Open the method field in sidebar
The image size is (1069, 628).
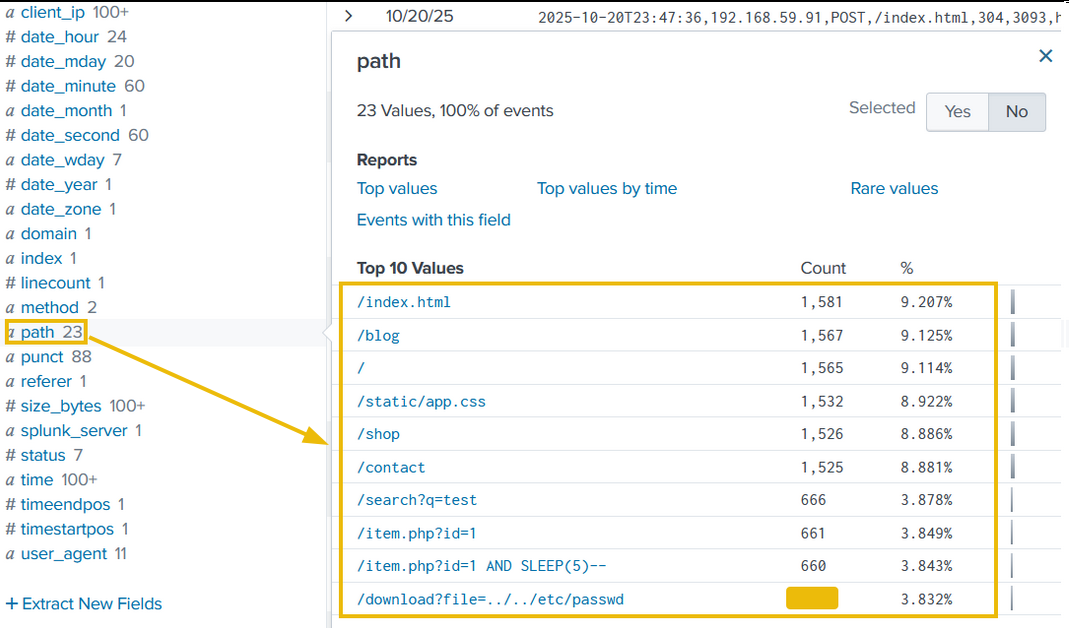[x=49, y=308]
